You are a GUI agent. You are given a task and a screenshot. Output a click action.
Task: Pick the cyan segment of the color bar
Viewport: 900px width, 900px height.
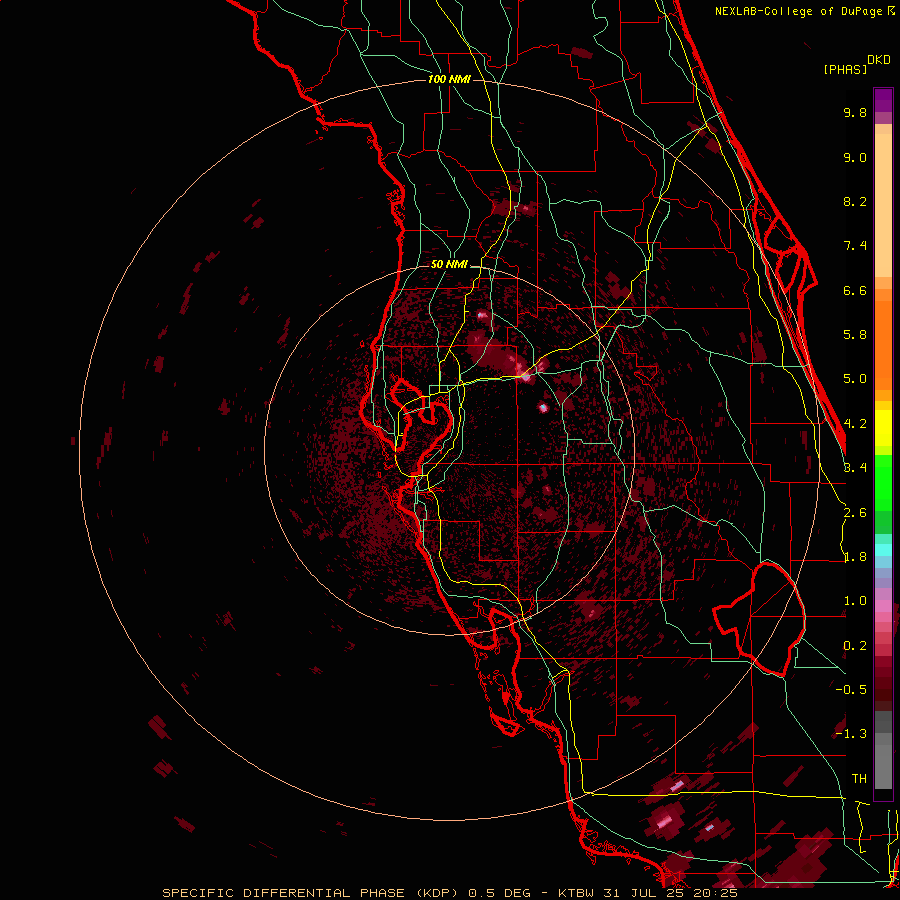[x=883, y=550]
